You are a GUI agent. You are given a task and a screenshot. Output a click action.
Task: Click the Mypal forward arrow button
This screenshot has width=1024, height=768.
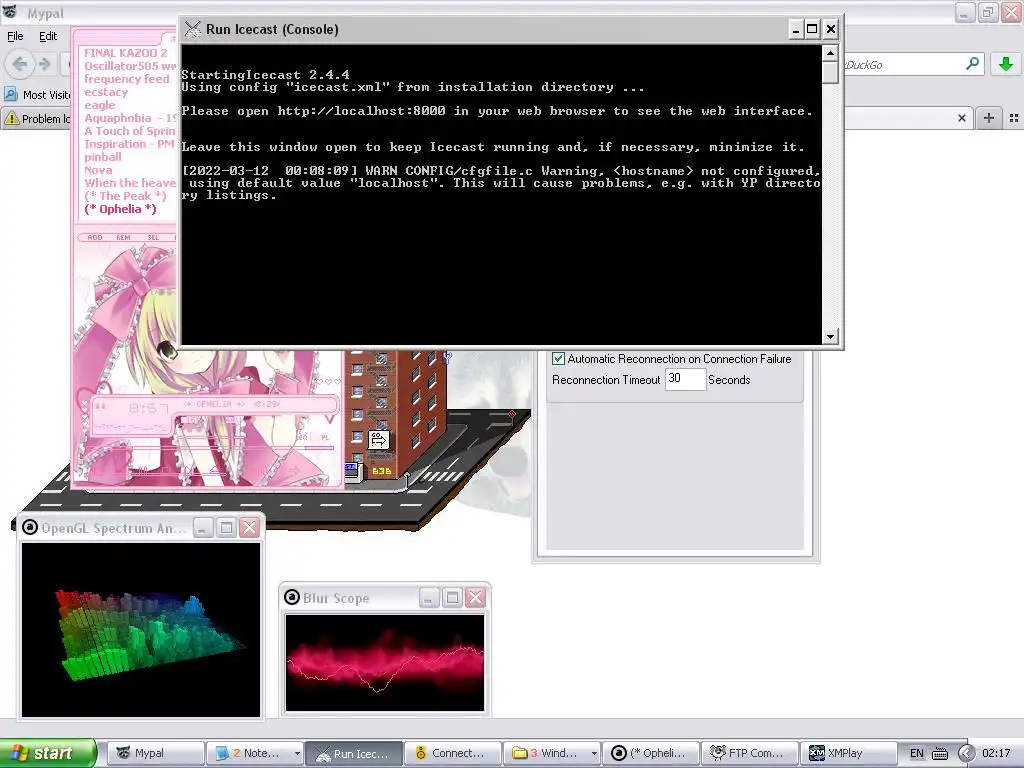(x=44, y=63)
